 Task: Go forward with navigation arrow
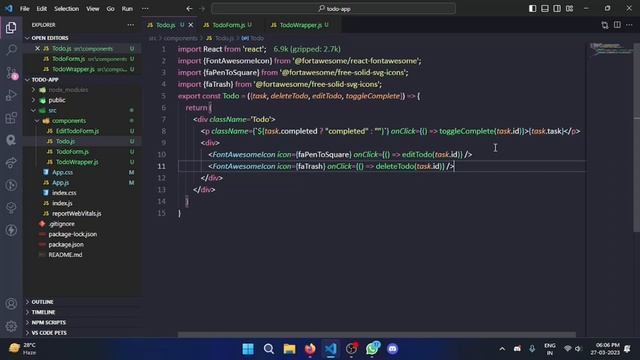[x=202, y=8]
